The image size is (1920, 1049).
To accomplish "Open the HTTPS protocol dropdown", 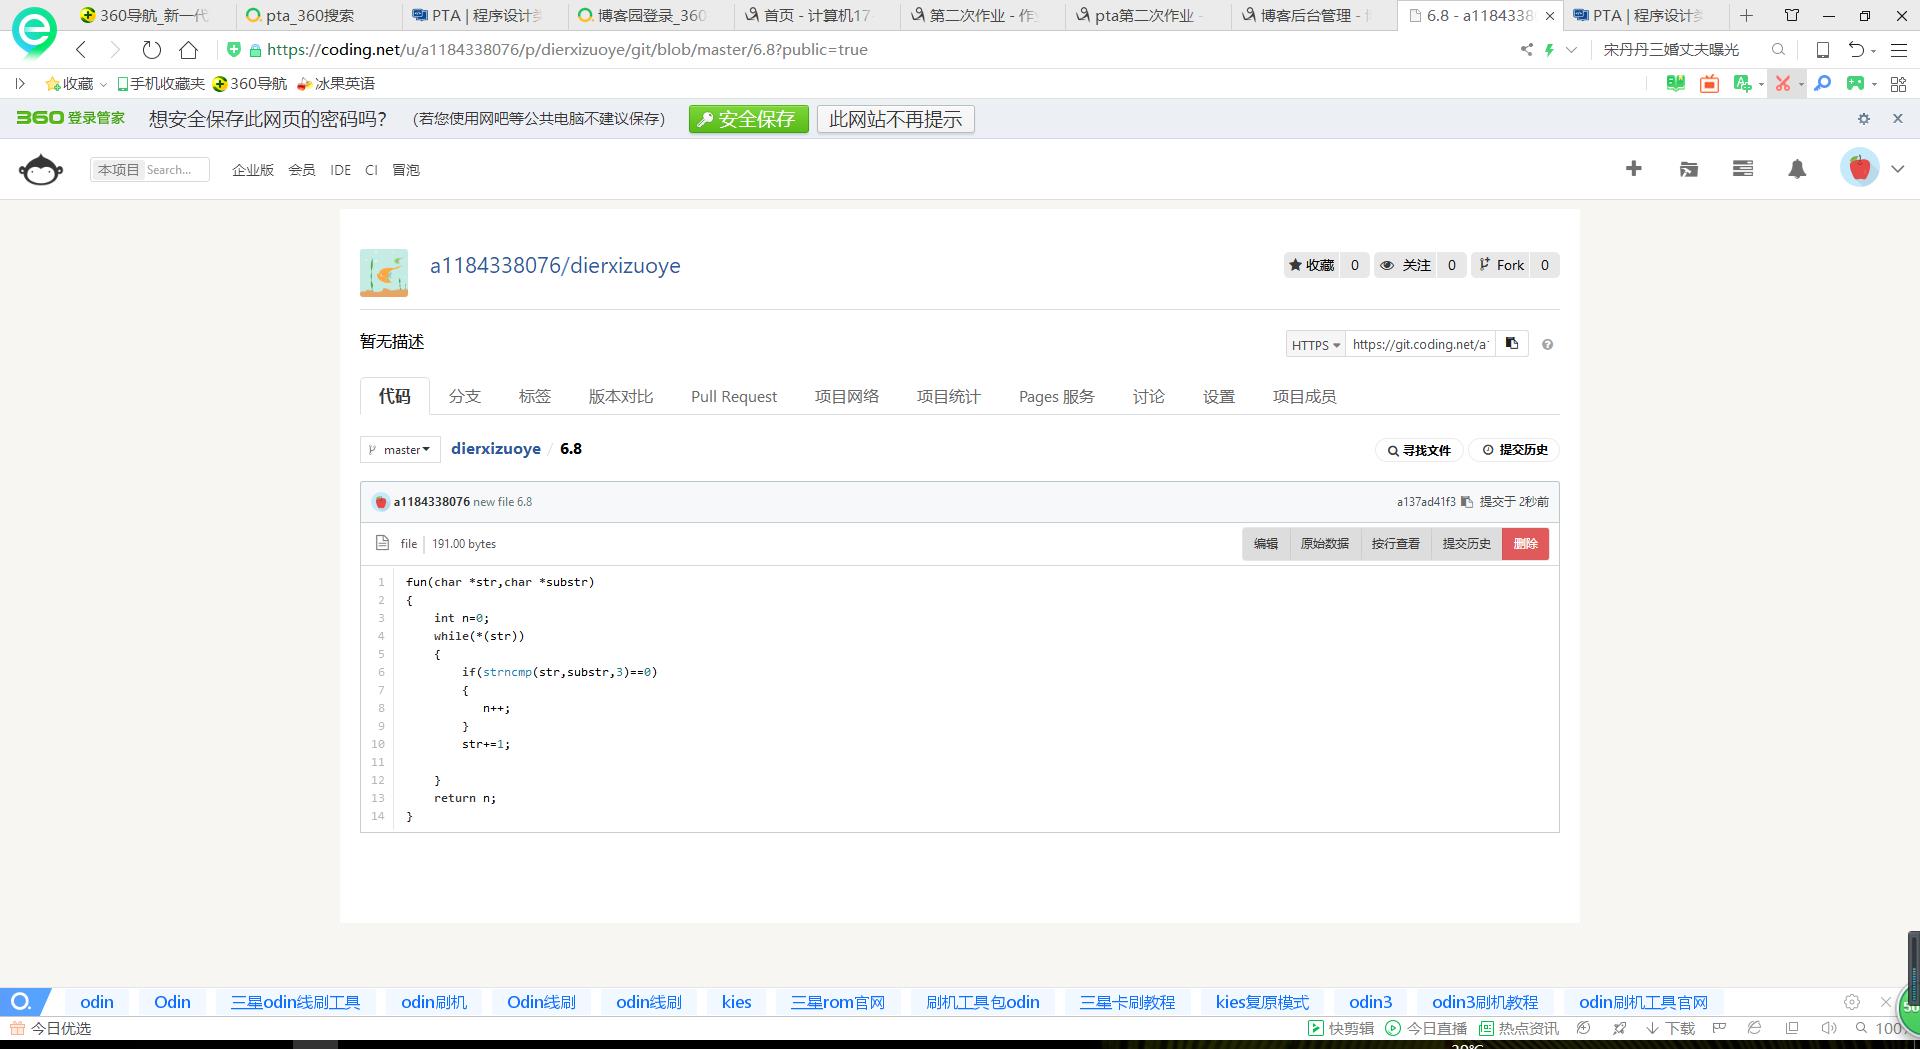I will coord(1315,345).
